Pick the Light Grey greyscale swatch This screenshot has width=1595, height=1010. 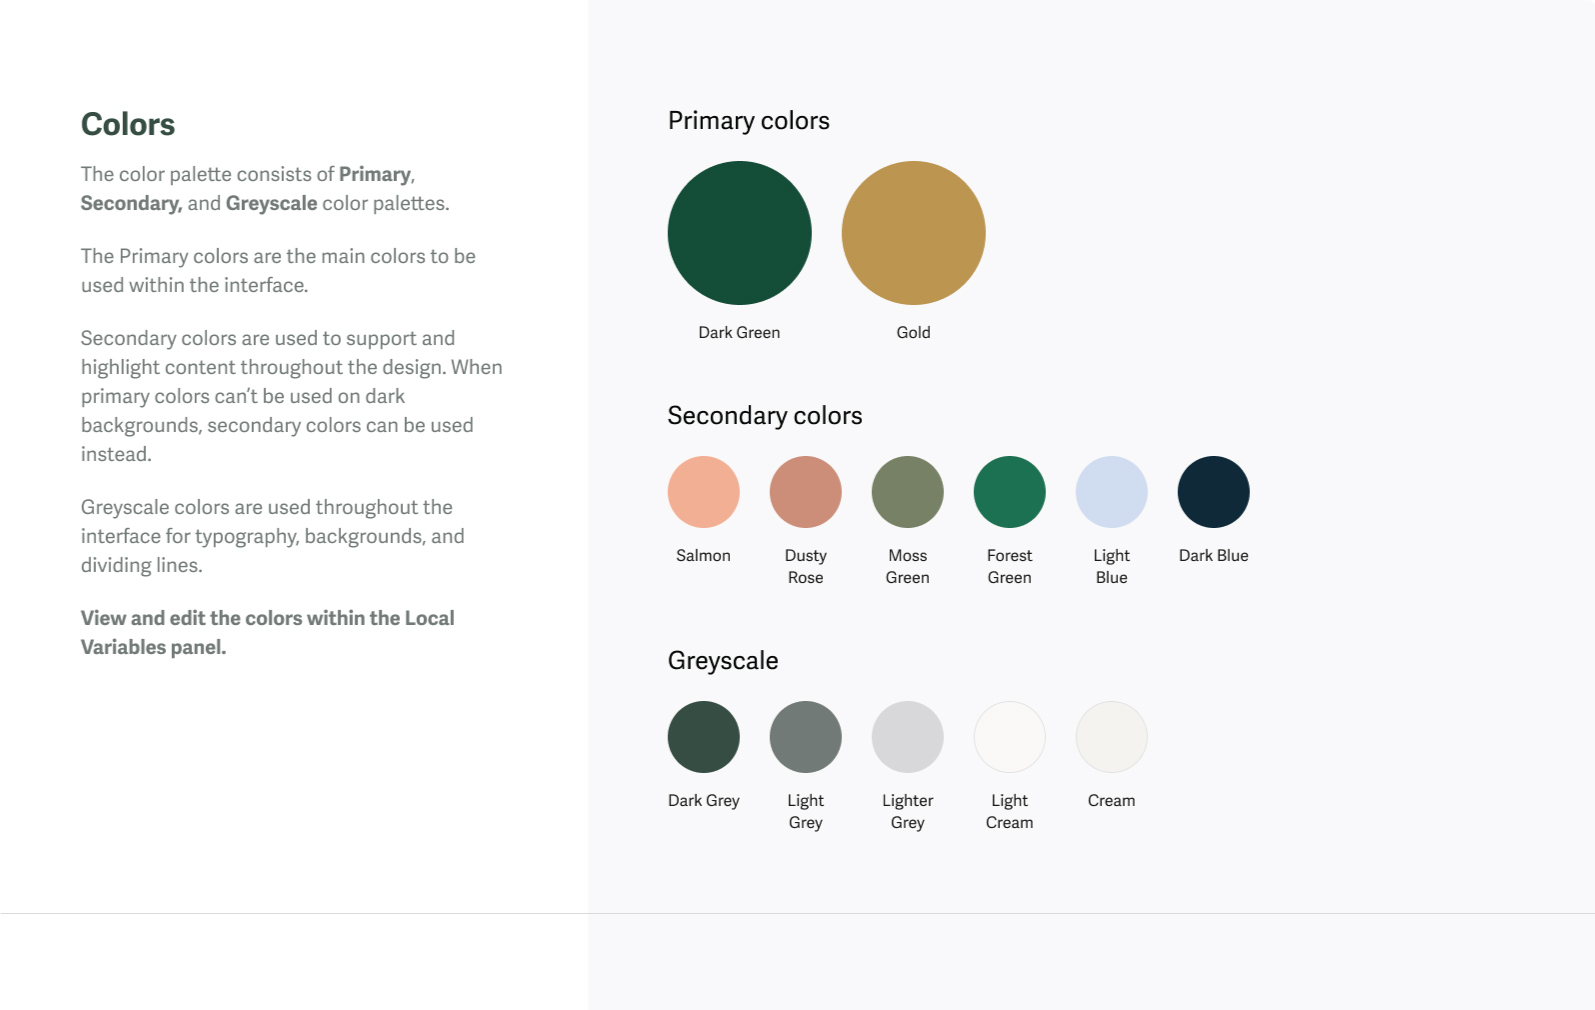click(x=806, y=737)
